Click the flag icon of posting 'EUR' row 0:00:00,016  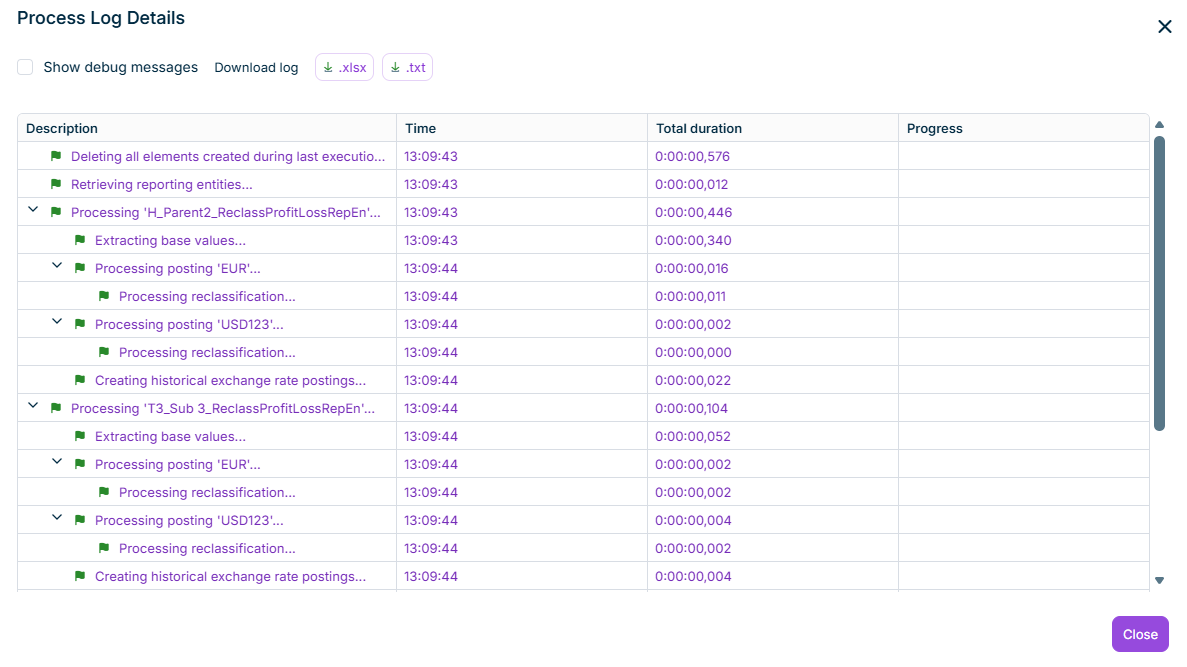pos(80,268)
